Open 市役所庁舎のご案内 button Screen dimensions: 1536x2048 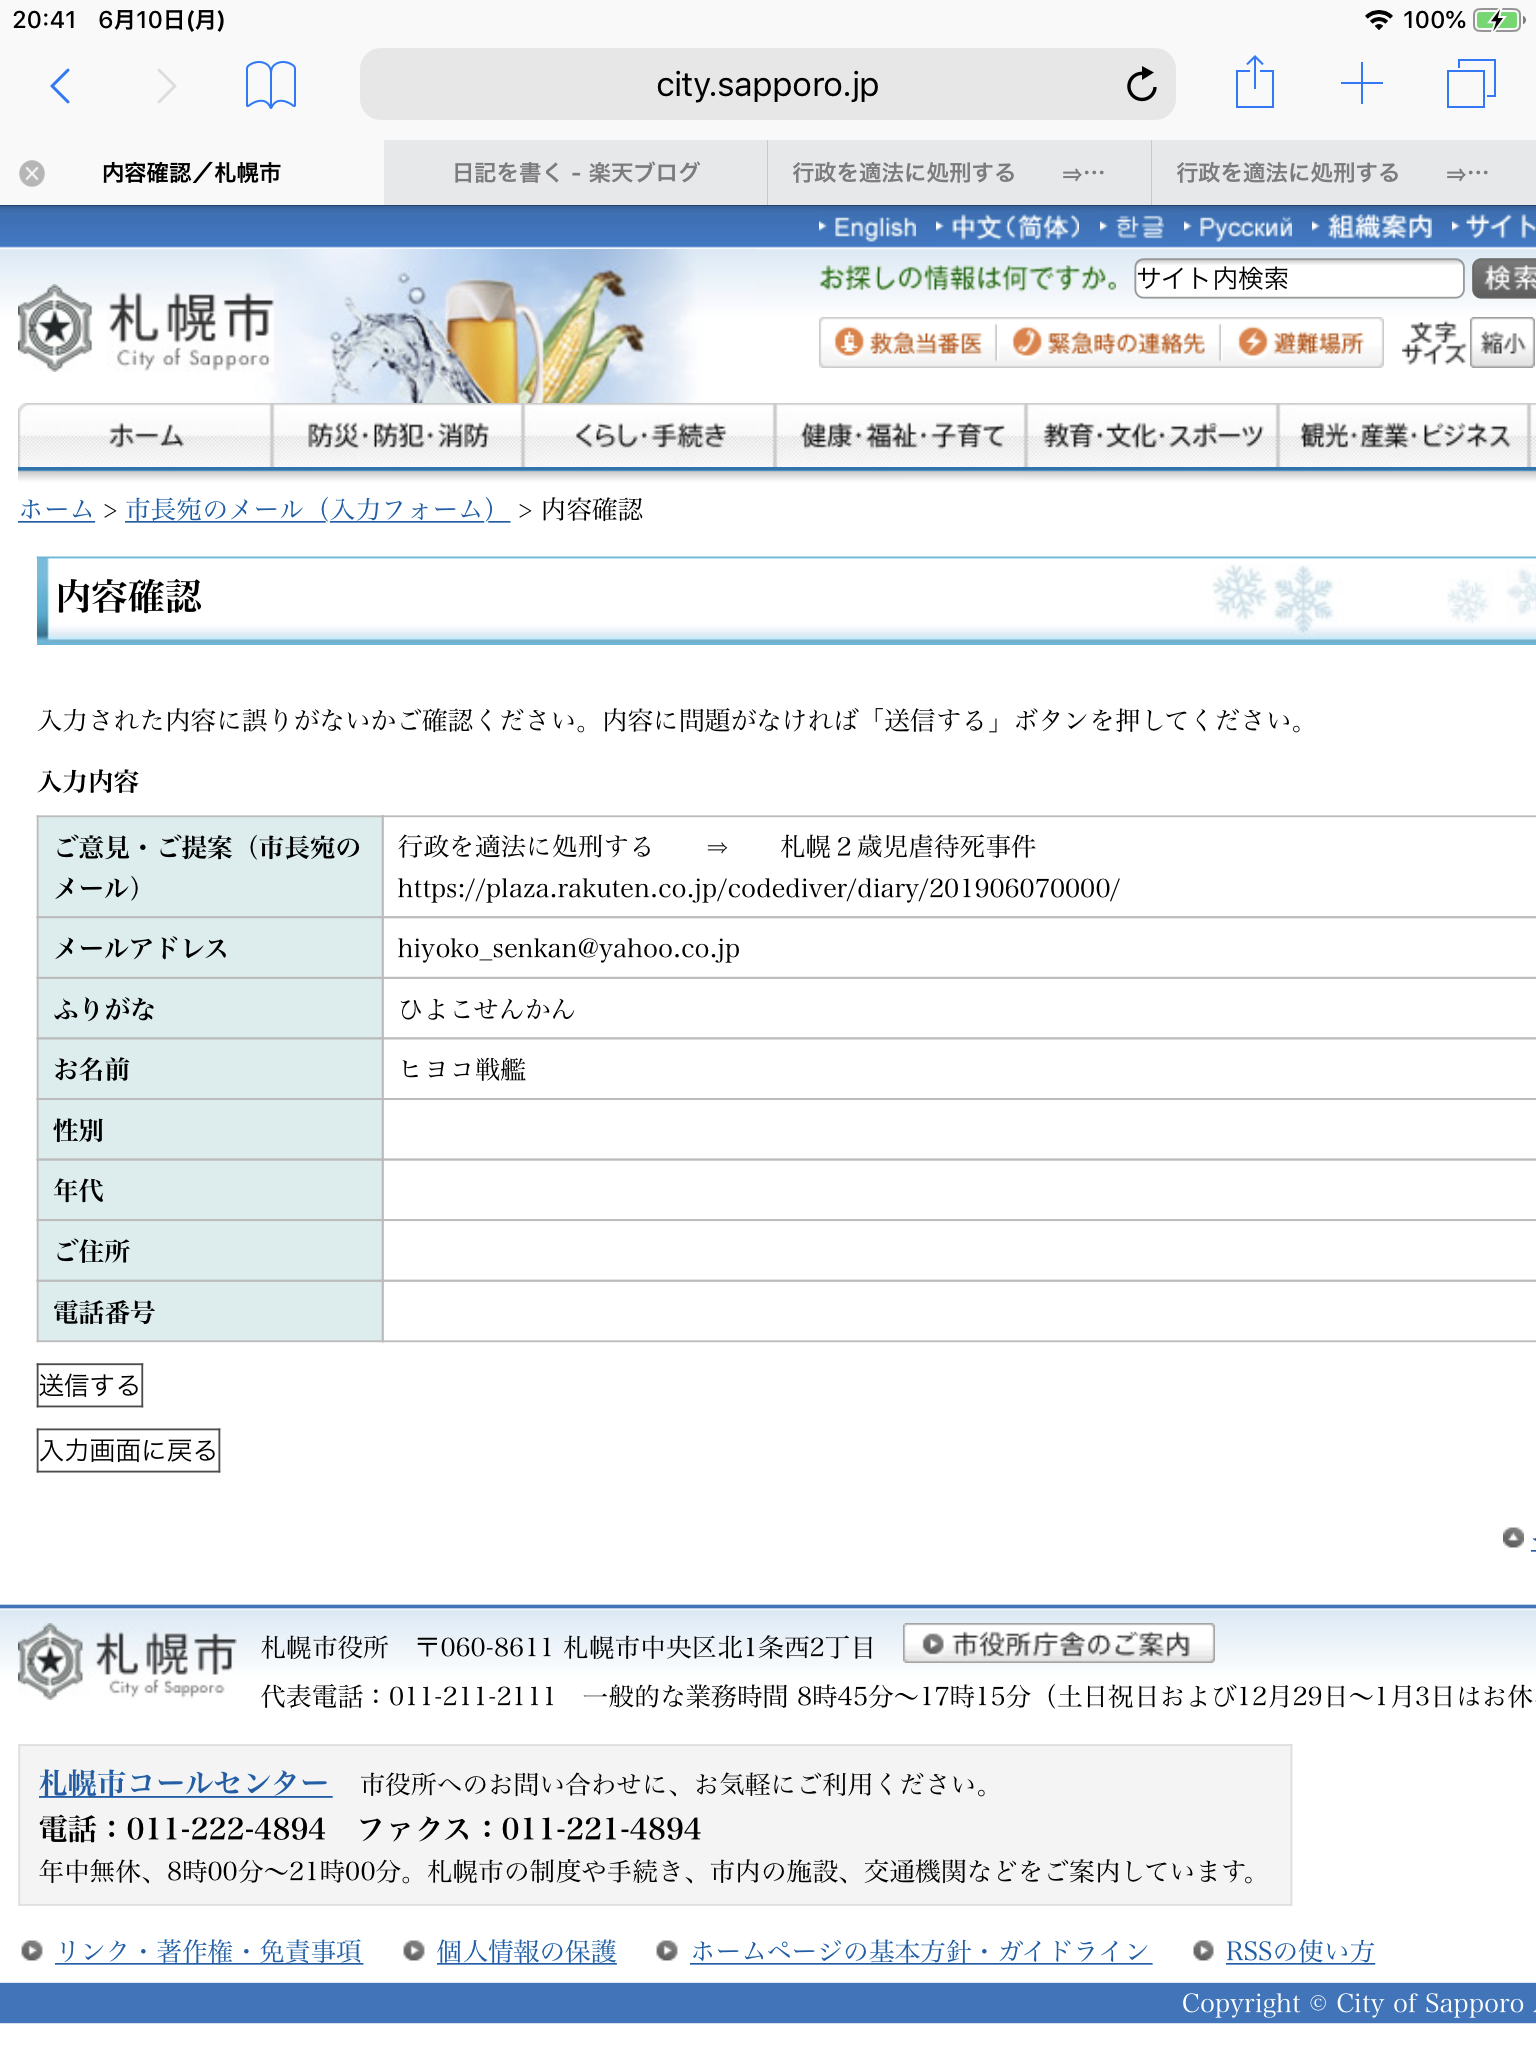click(x=1058, y=1644)
